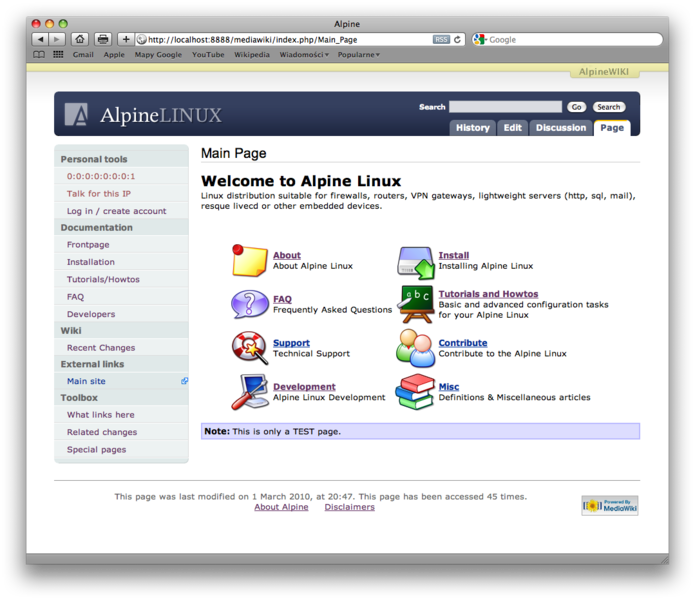695x600 pixels.
Task: Click the Google search field
Action: [x=567, y=39]
